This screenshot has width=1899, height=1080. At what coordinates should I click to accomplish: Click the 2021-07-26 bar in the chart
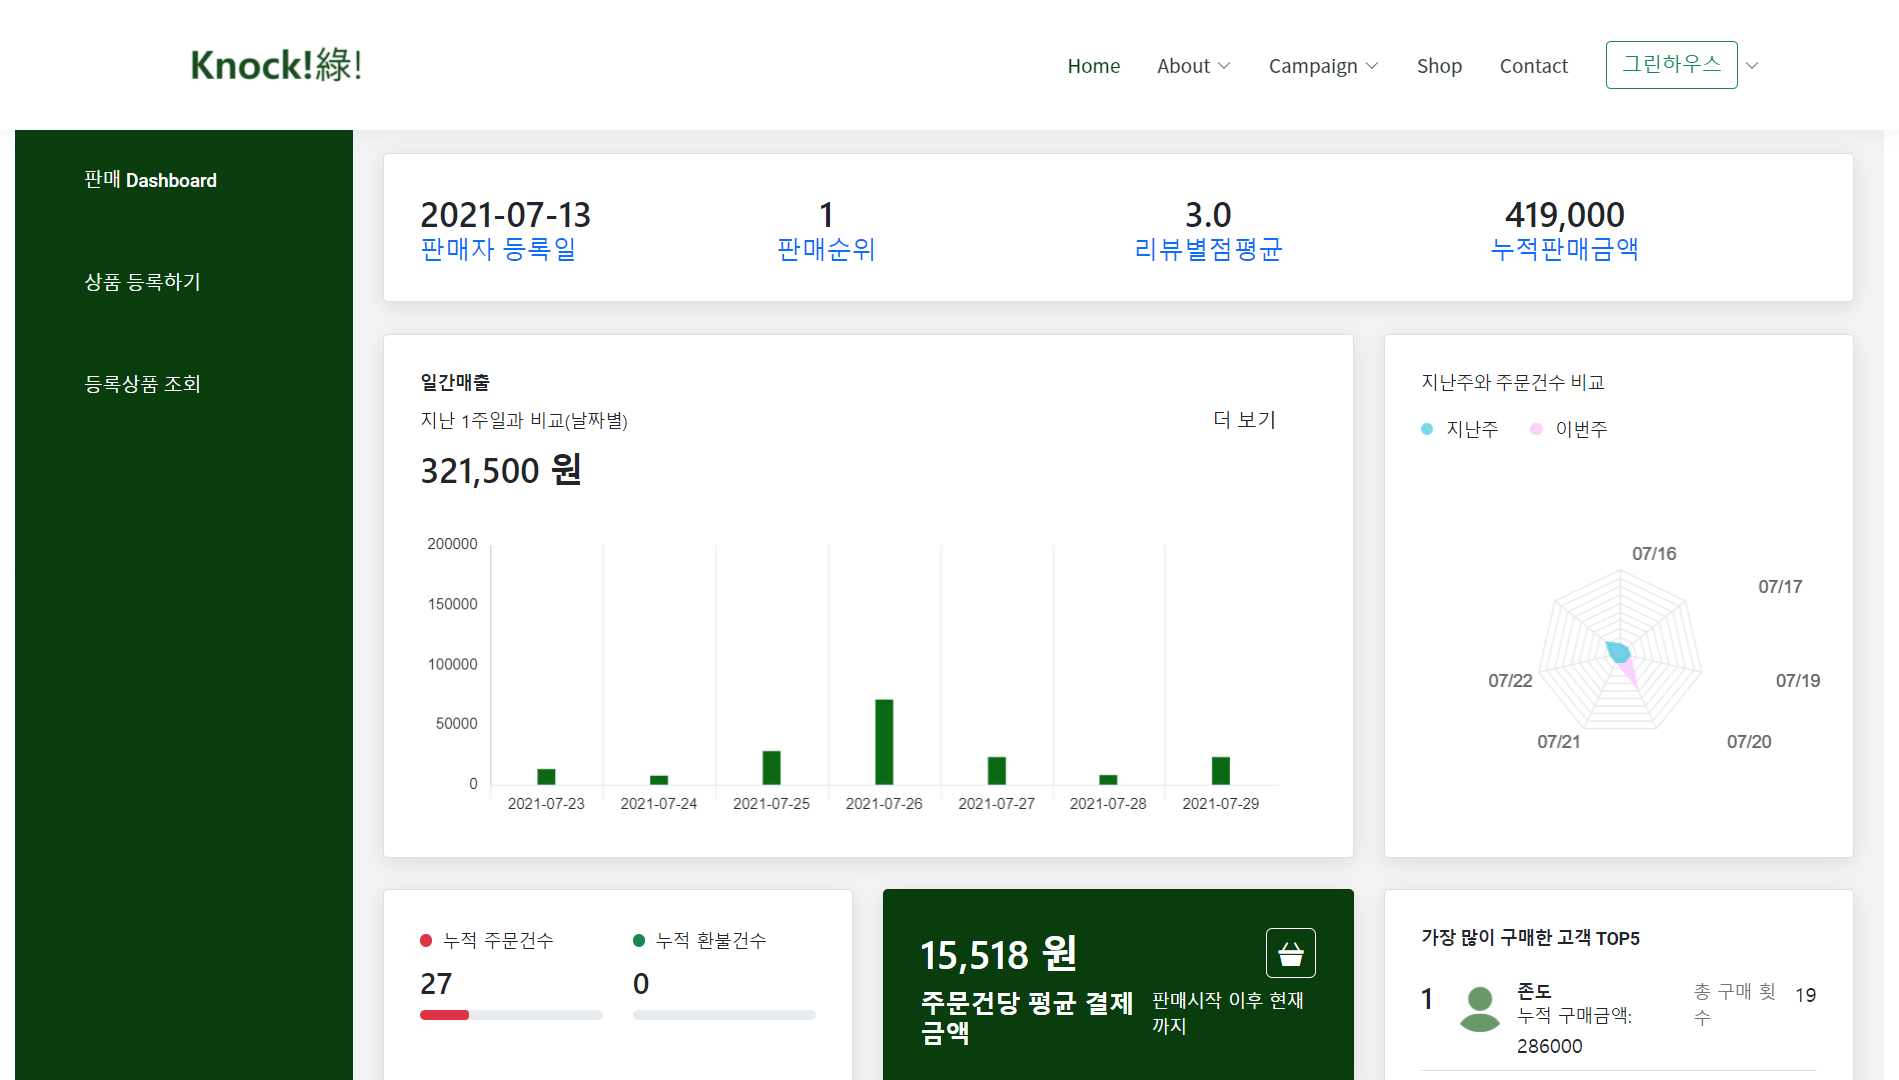click(884, 741)
